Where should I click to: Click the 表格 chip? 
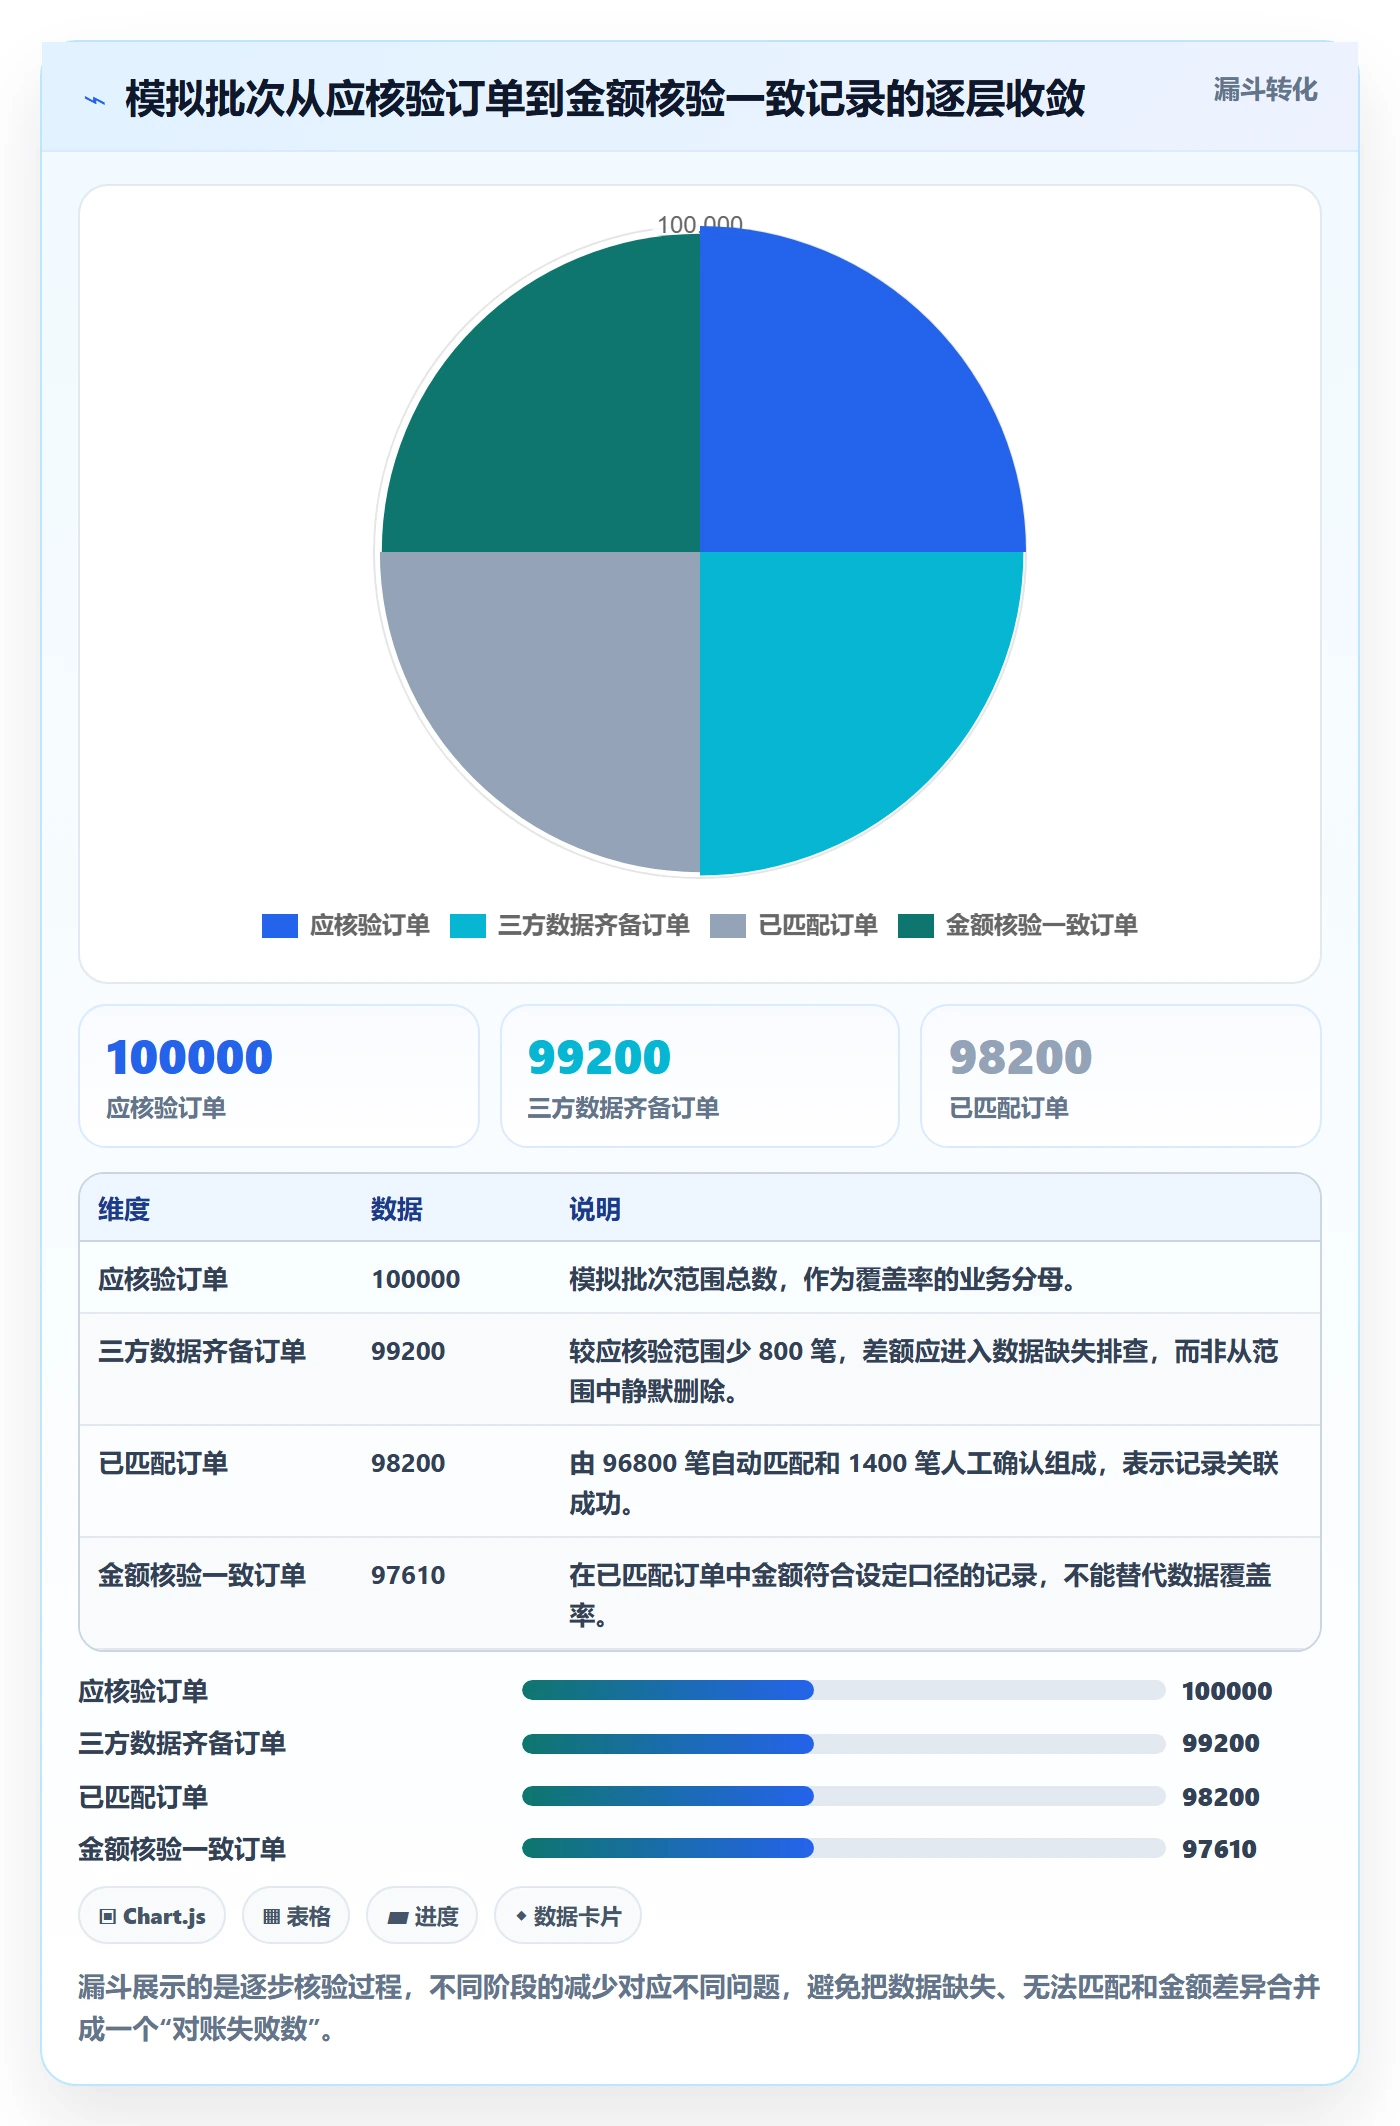click(296, 1916)
